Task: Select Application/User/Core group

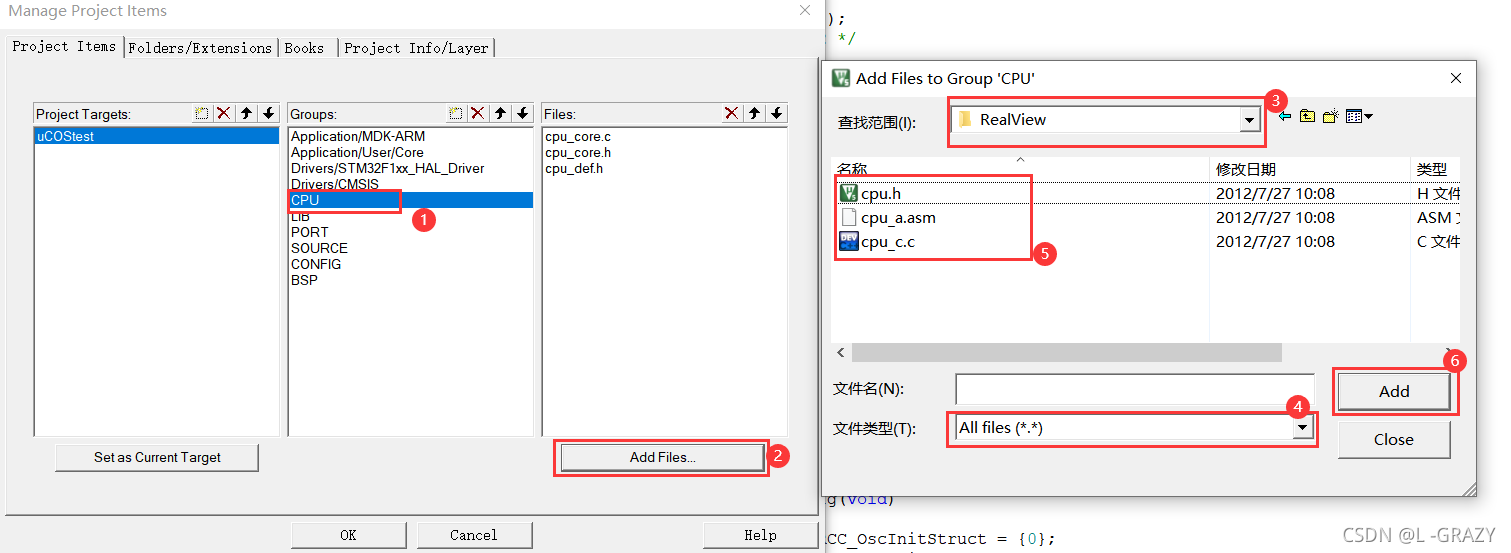Action: tap(357, 152)
